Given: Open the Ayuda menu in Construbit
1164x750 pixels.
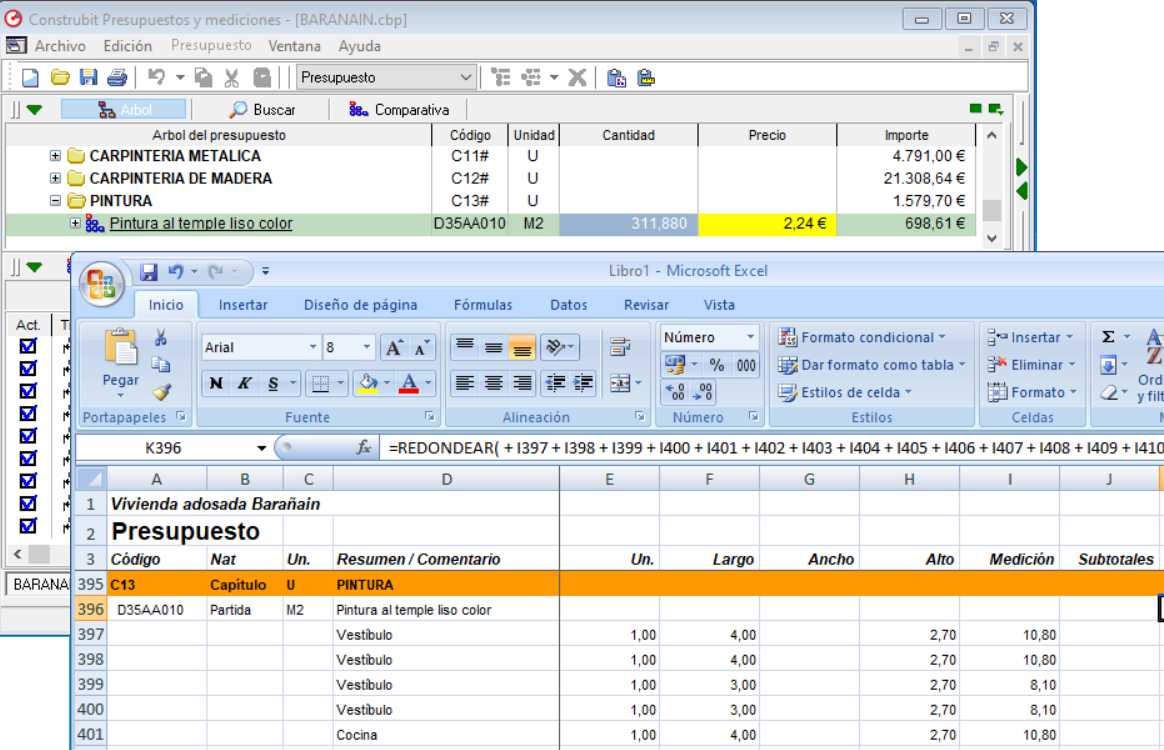Looking at the screenshot, I should pyautogui.click(x=359, y=46).
